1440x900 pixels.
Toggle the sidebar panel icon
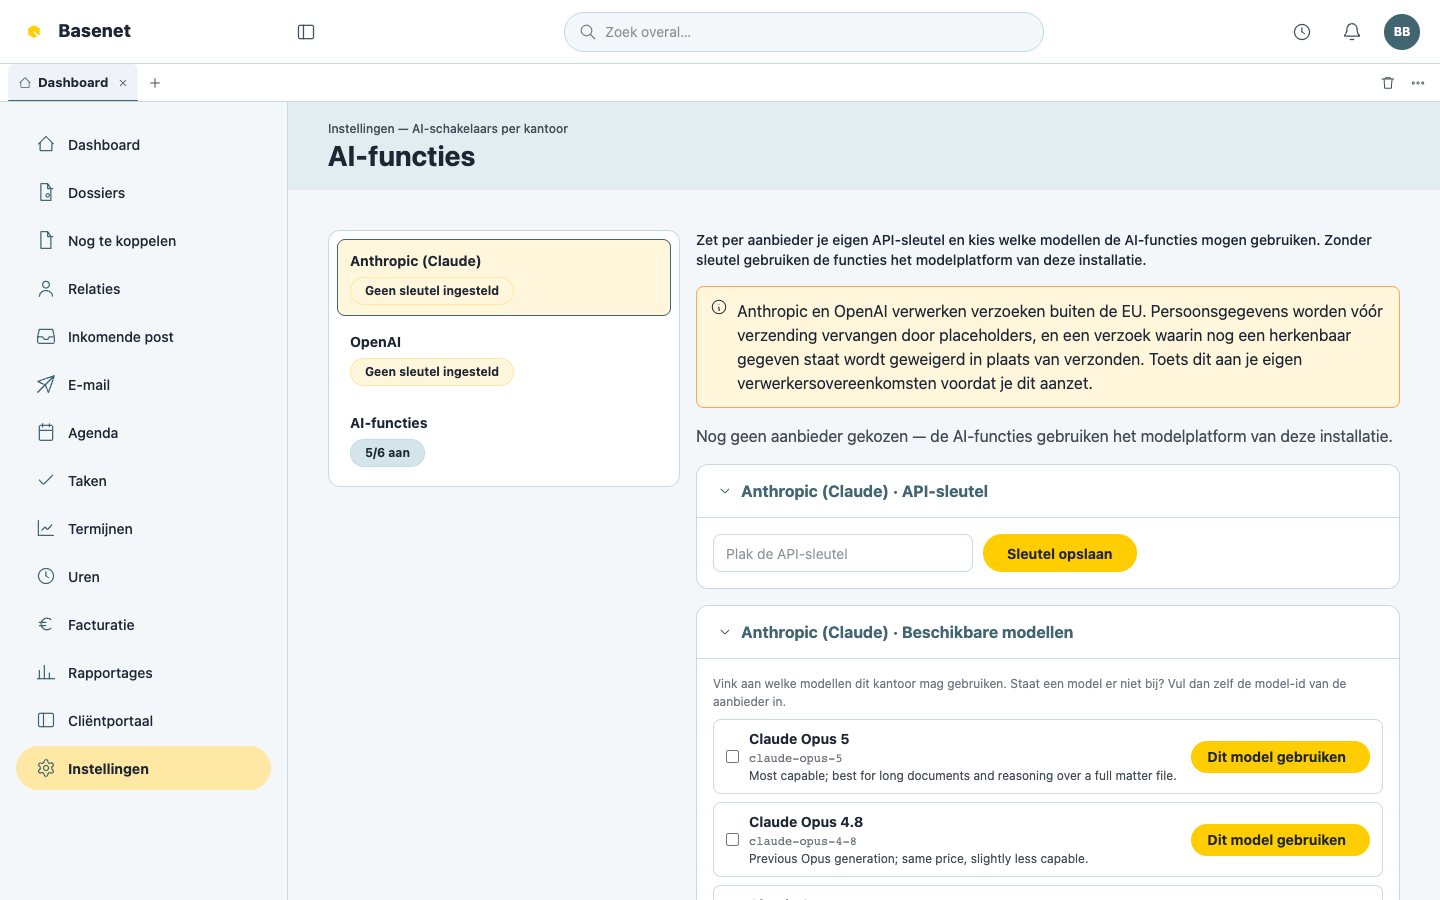(x=306, y=32)
